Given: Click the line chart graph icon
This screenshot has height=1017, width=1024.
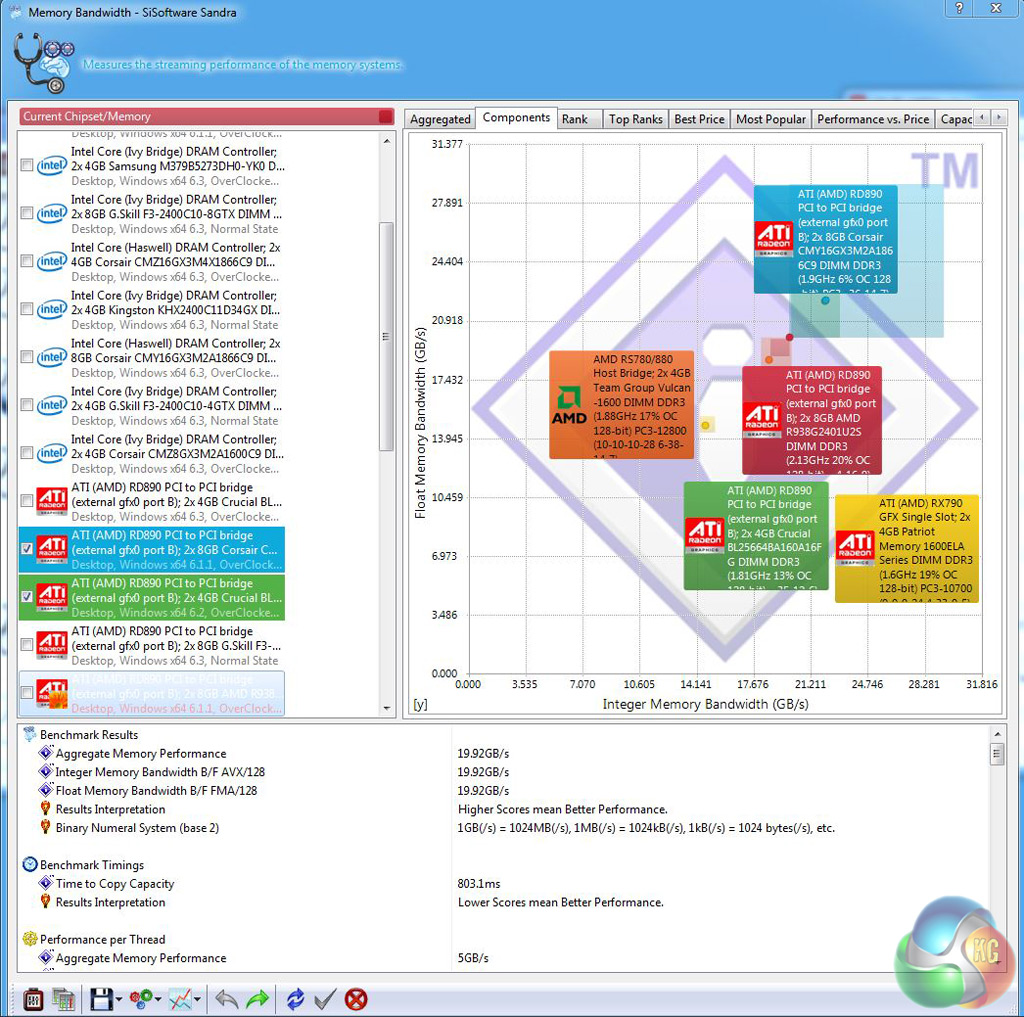Looking at the screenshot, I should (x=180, y=999).
